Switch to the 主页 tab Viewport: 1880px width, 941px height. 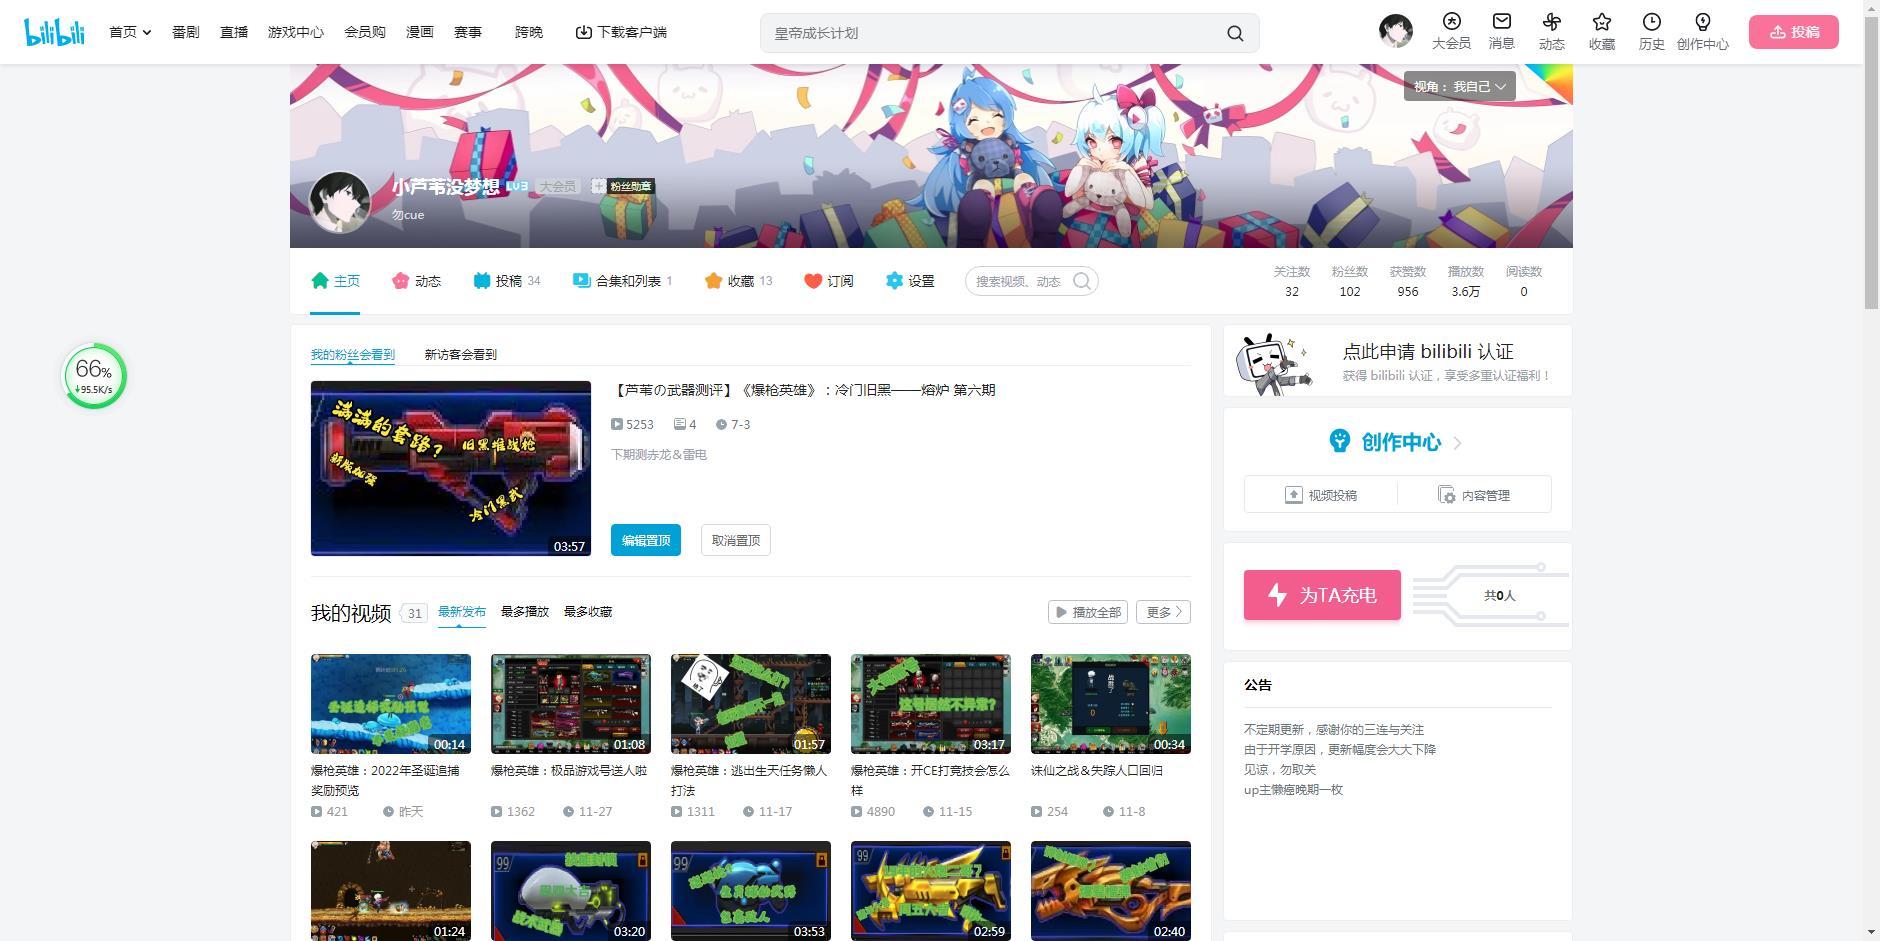335,281
